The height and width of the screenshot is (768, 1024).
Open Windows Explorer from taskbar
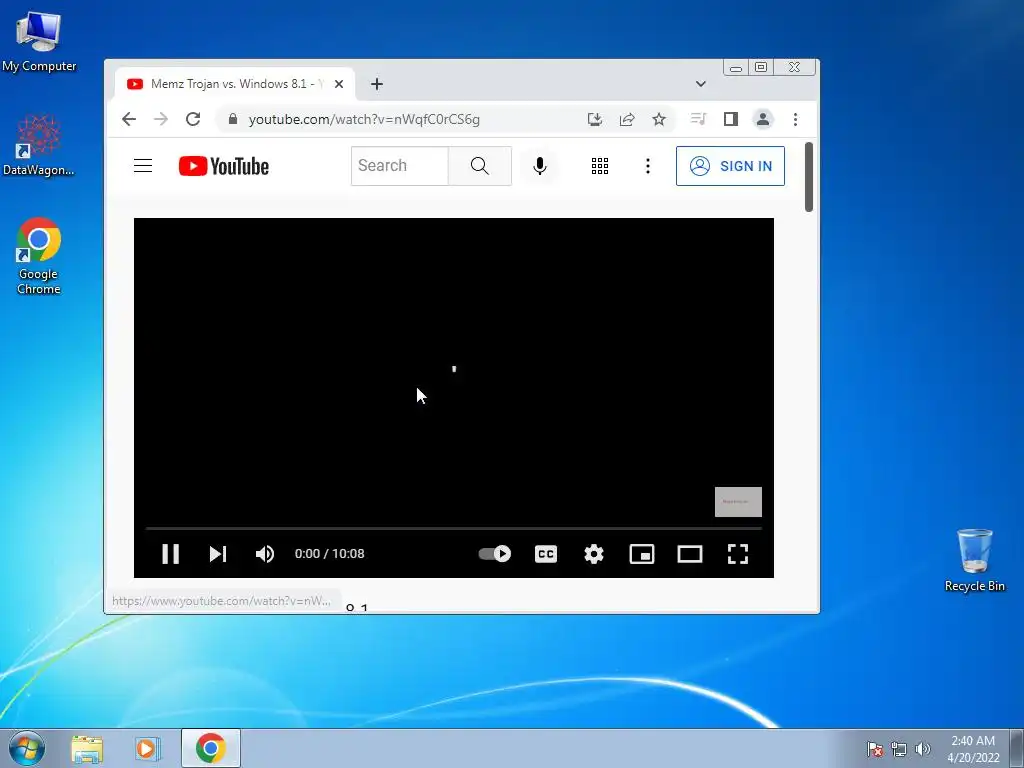(87, 749)
